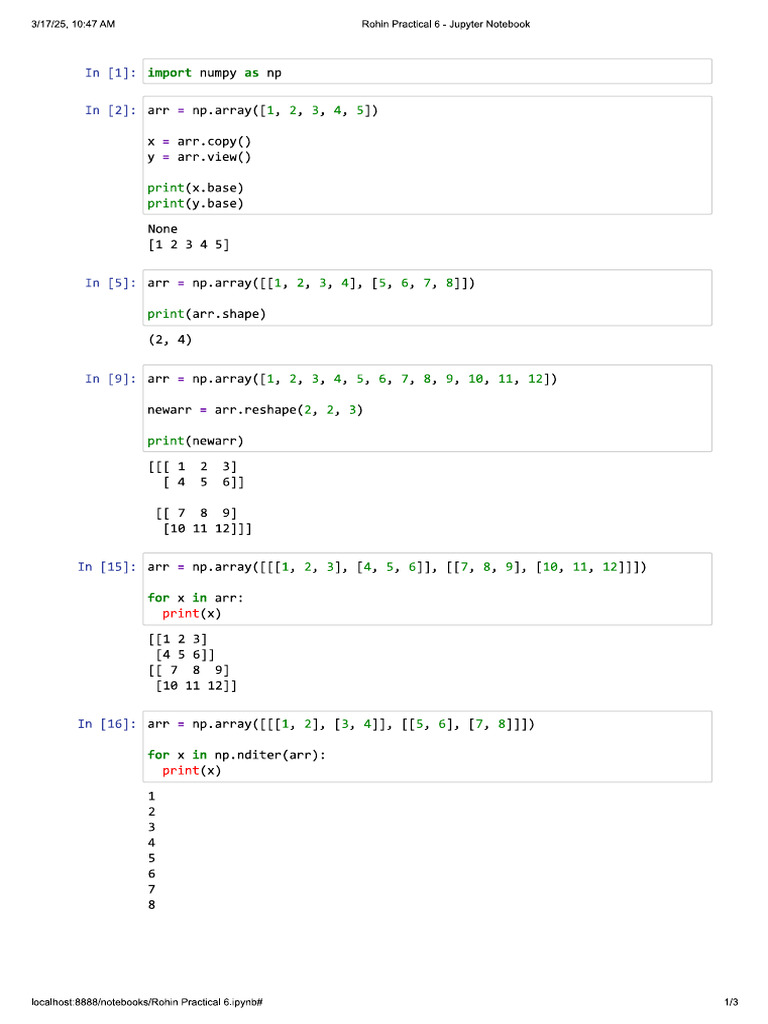Select the In [1] prompt label

pyautogui.click(x=110, y=72)
